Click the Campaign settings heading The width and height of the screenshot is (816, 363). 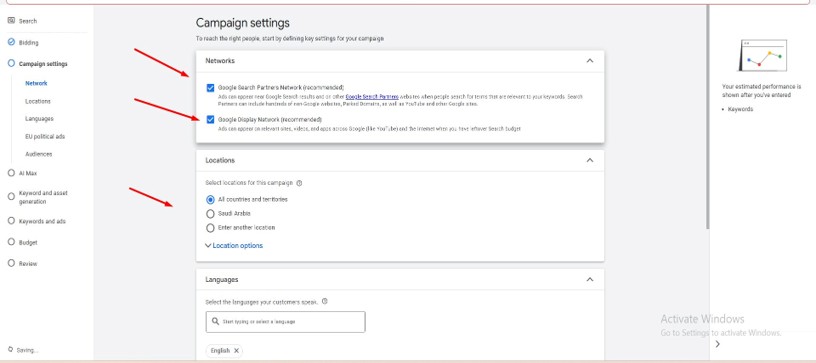click(243, 23)
